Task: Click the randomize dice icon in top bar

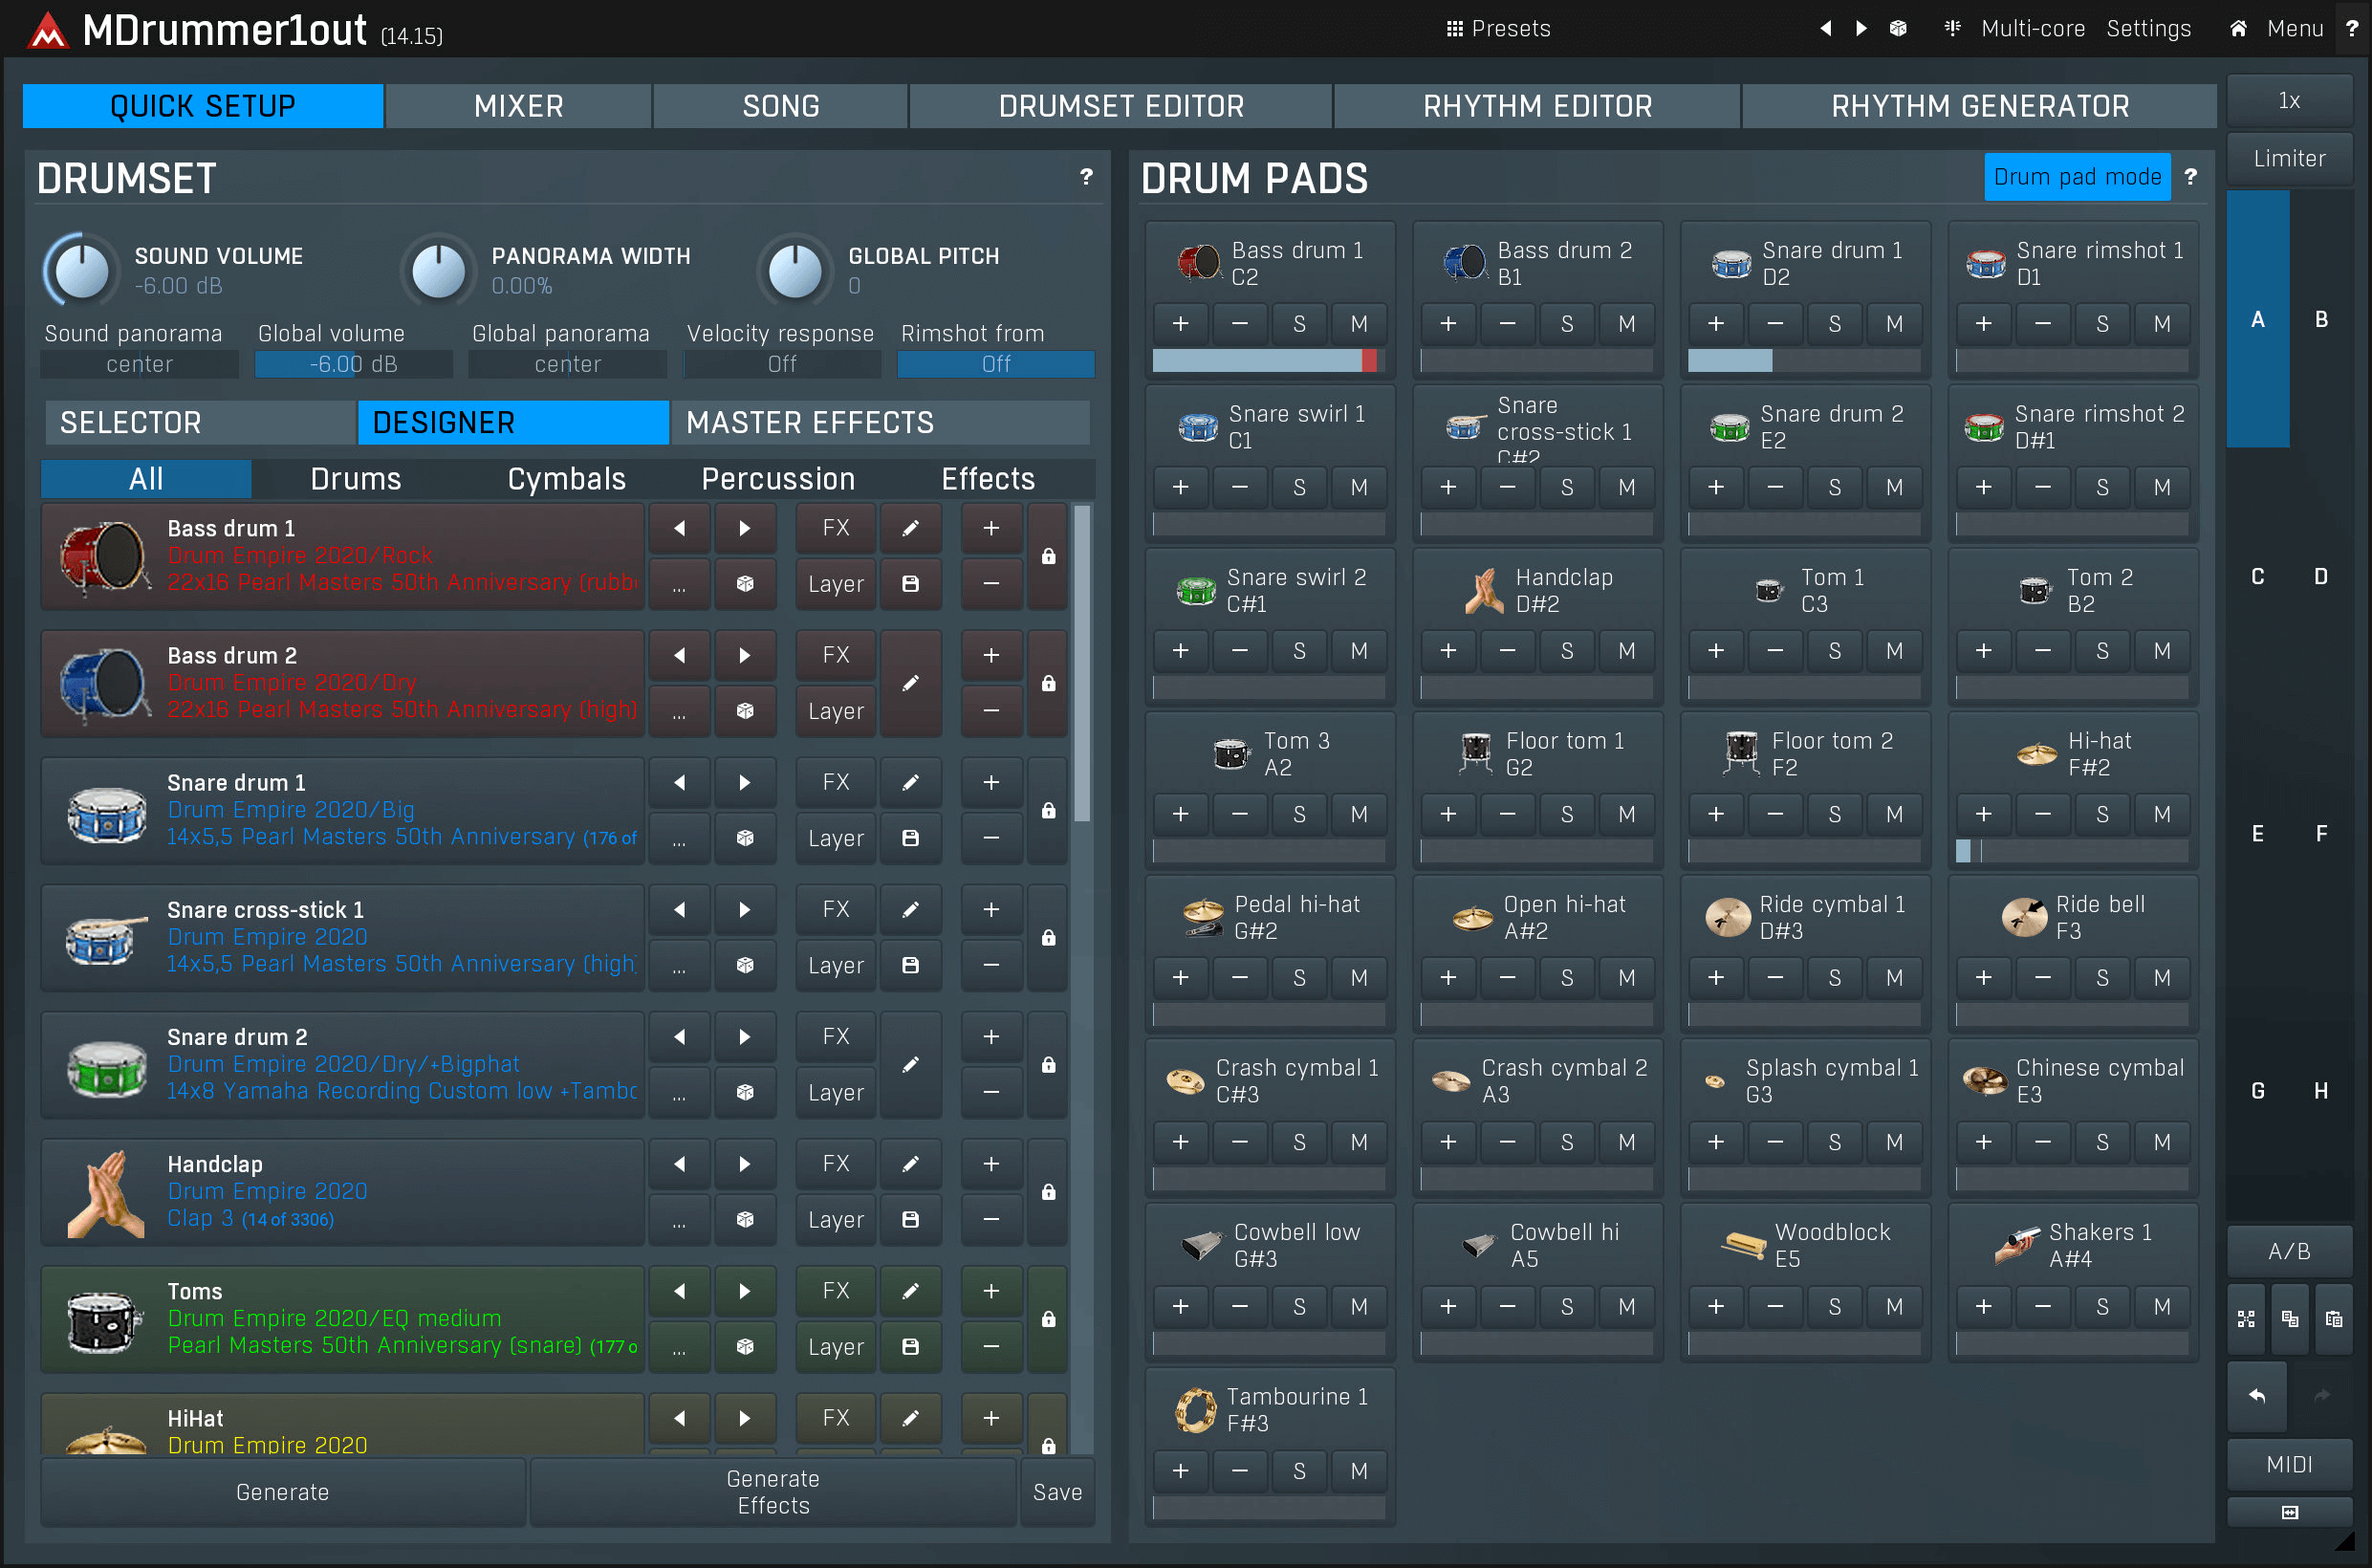Action: pyautogui.click(x=1897, y=28)
